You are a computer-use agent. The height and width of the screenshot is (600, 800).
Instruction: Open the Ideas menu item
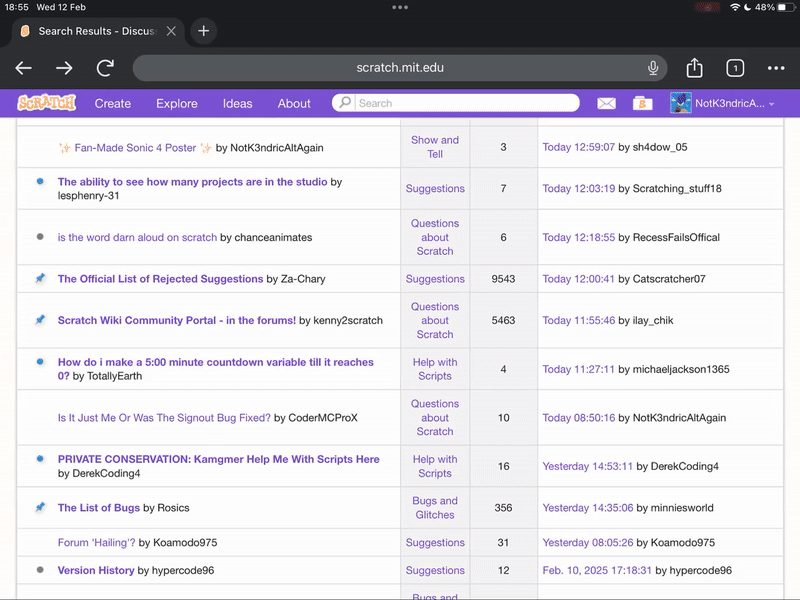[237, 103]
